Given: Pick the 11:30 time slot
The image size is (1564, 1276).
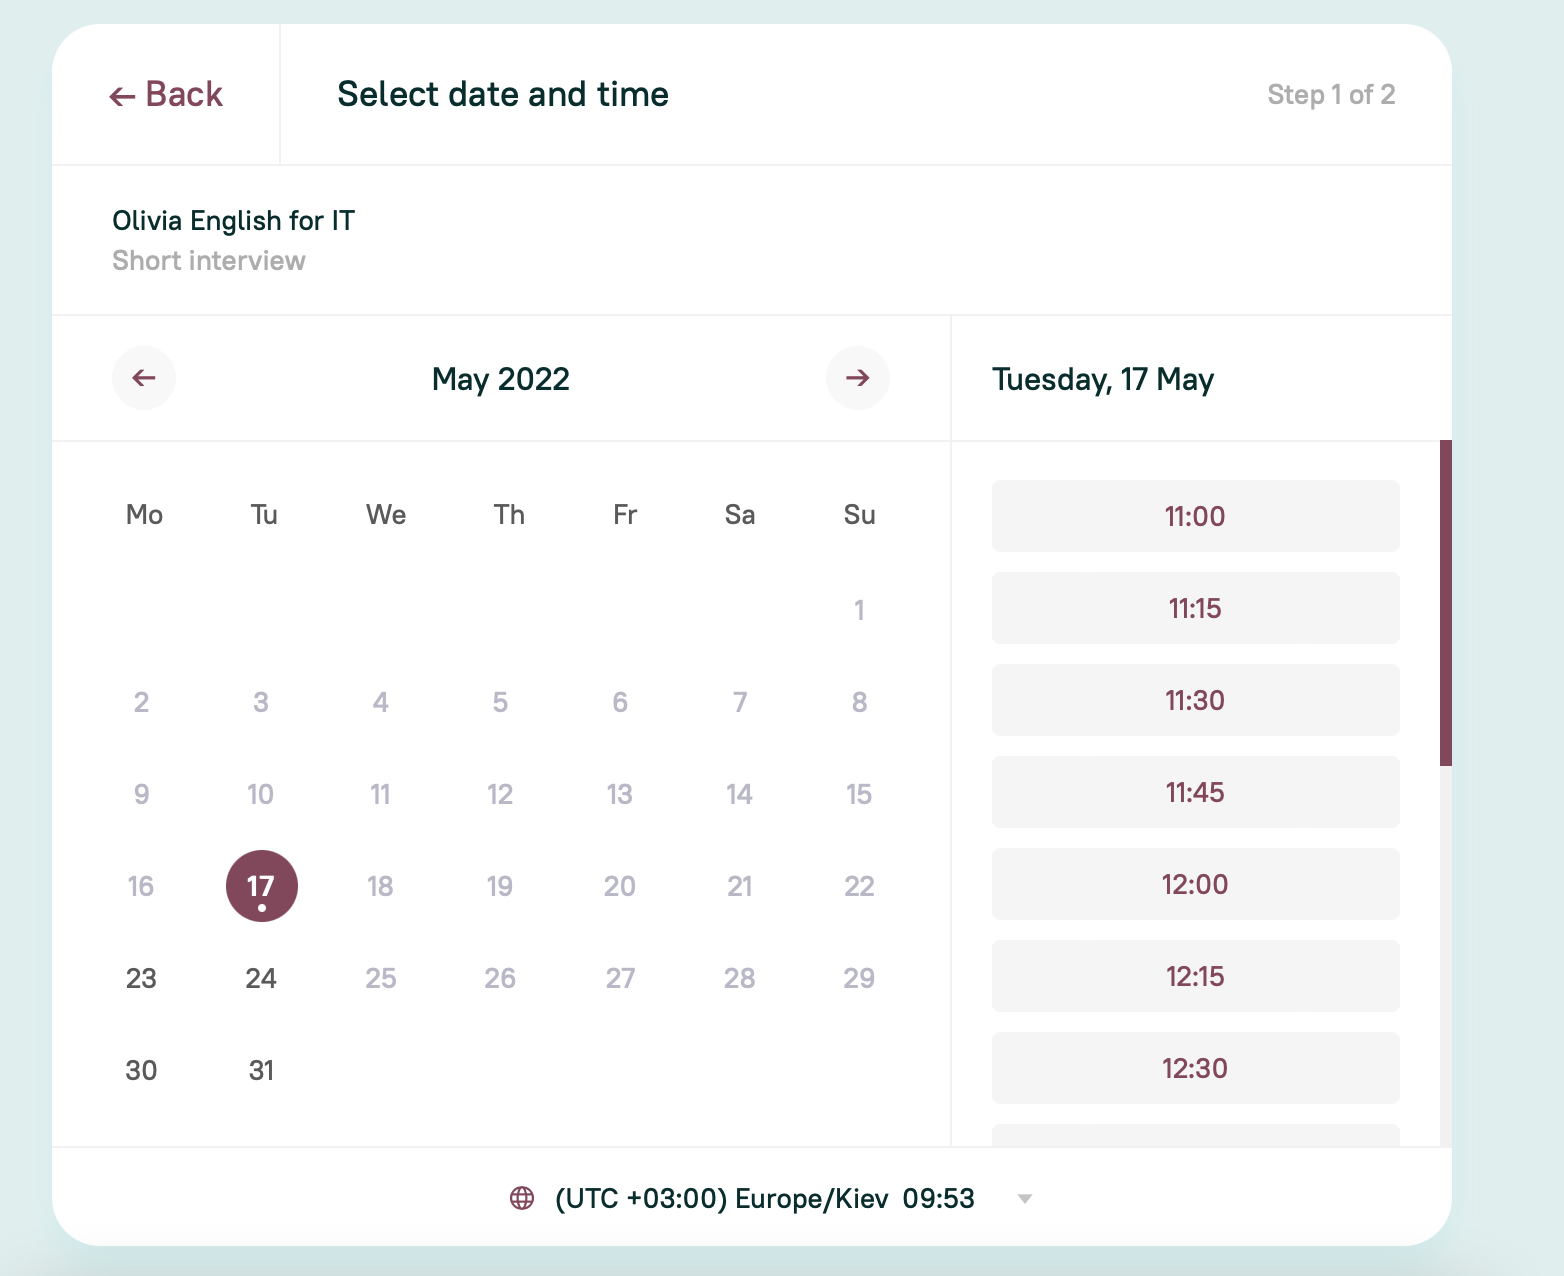Looking at the screenshot, I should [1195, 700].
